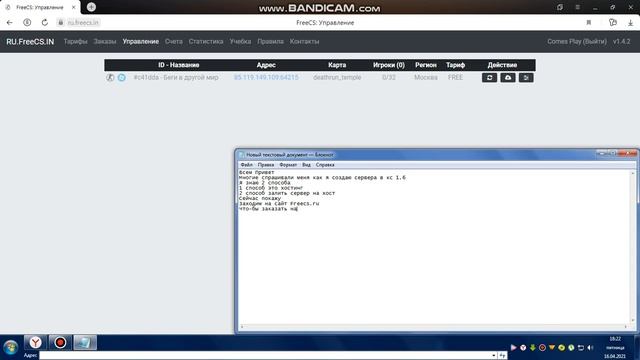Click the map name deathrun_temple
Image resolution: width=640 pixels, height=360 pixels.
click(337, 77)
